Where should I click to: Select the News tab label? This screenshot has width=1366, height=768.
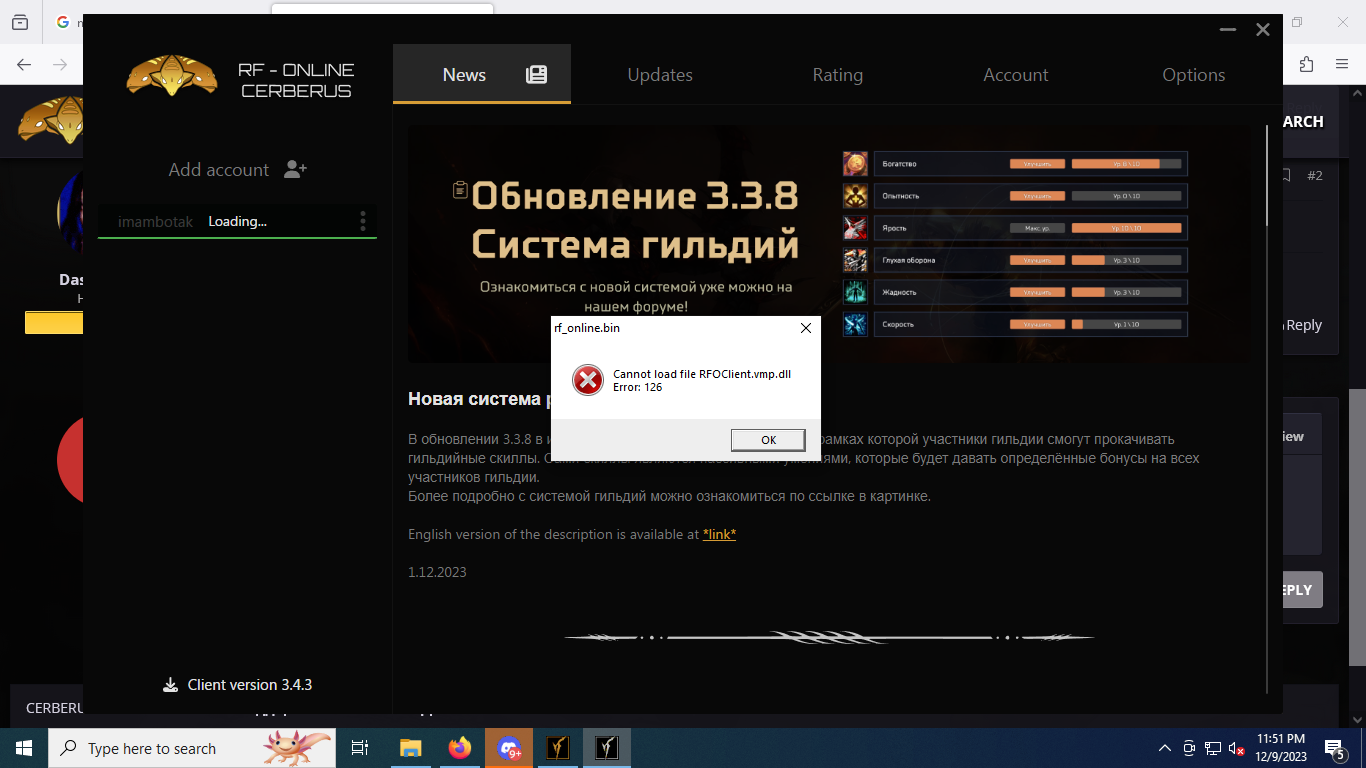[x=464, y=75]
